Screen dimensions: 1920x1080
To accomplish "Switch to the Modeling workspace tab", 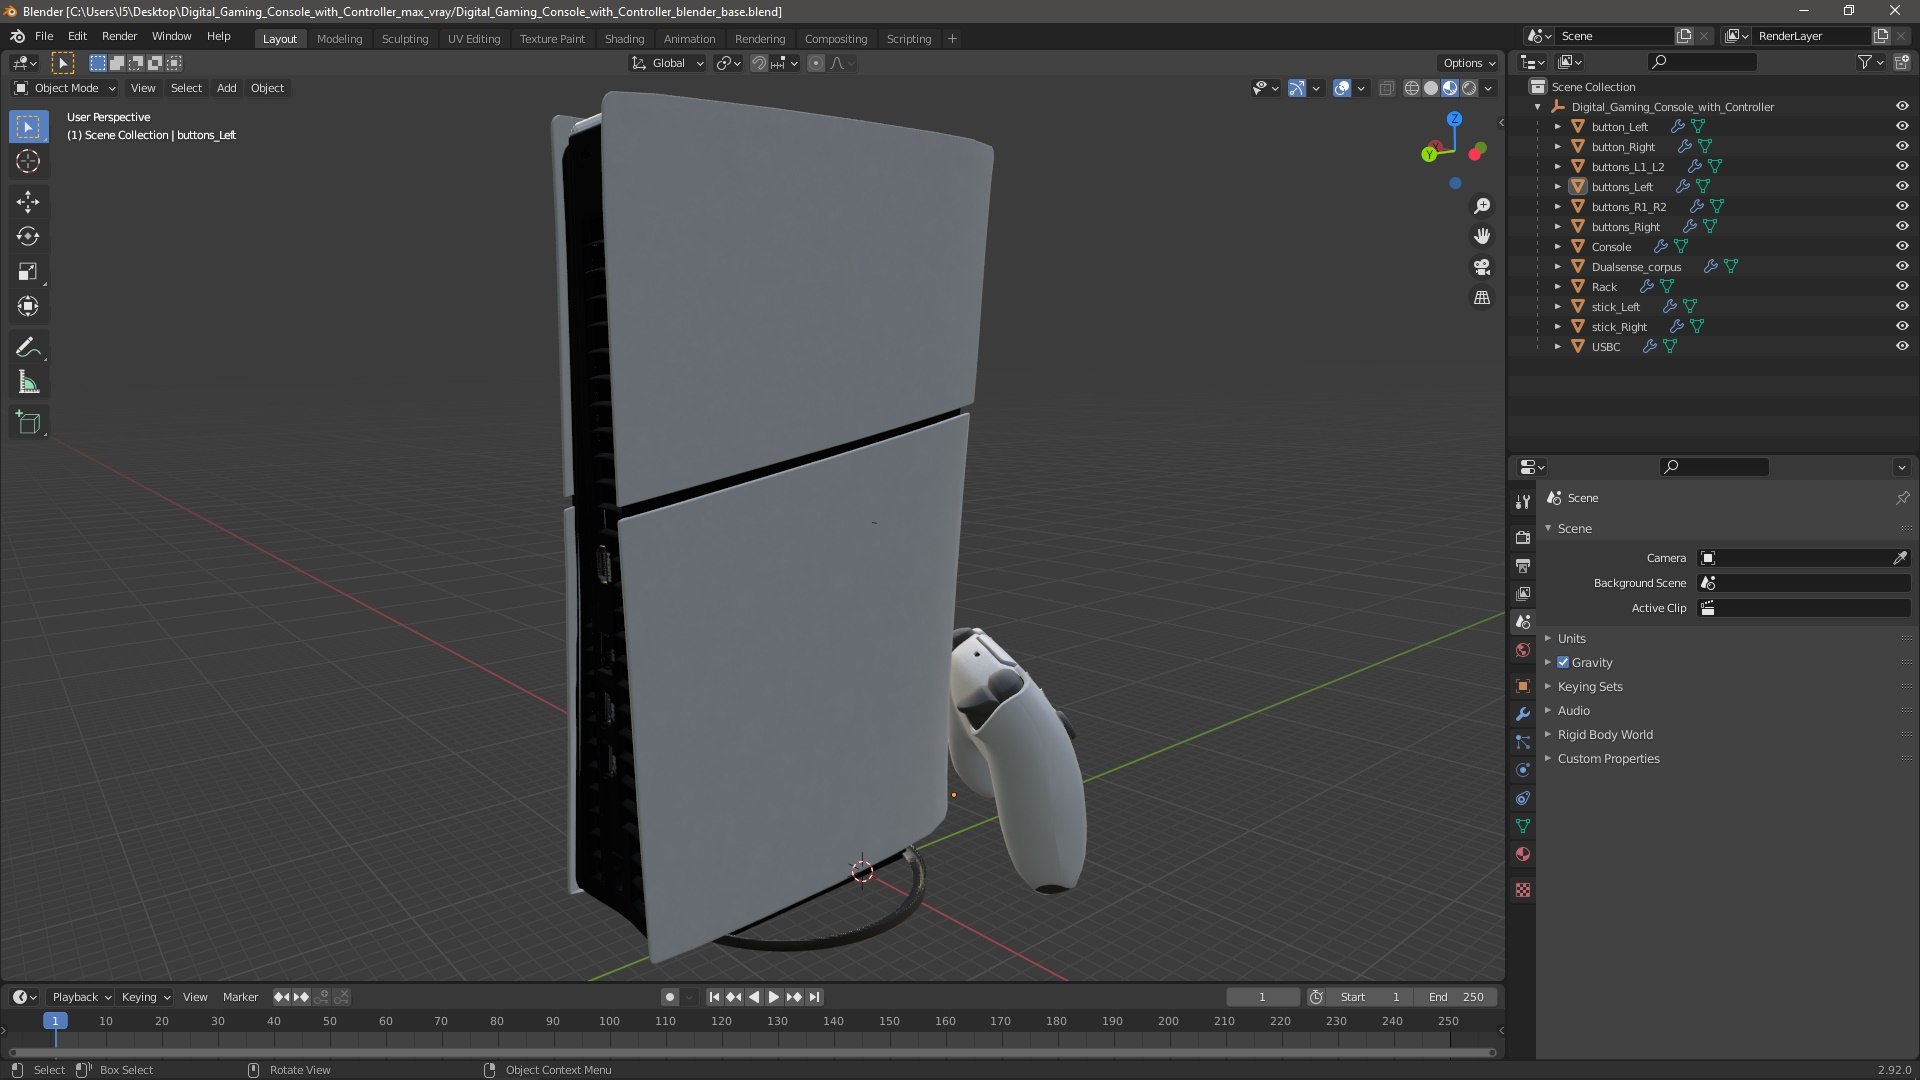I will pos(339,39).
